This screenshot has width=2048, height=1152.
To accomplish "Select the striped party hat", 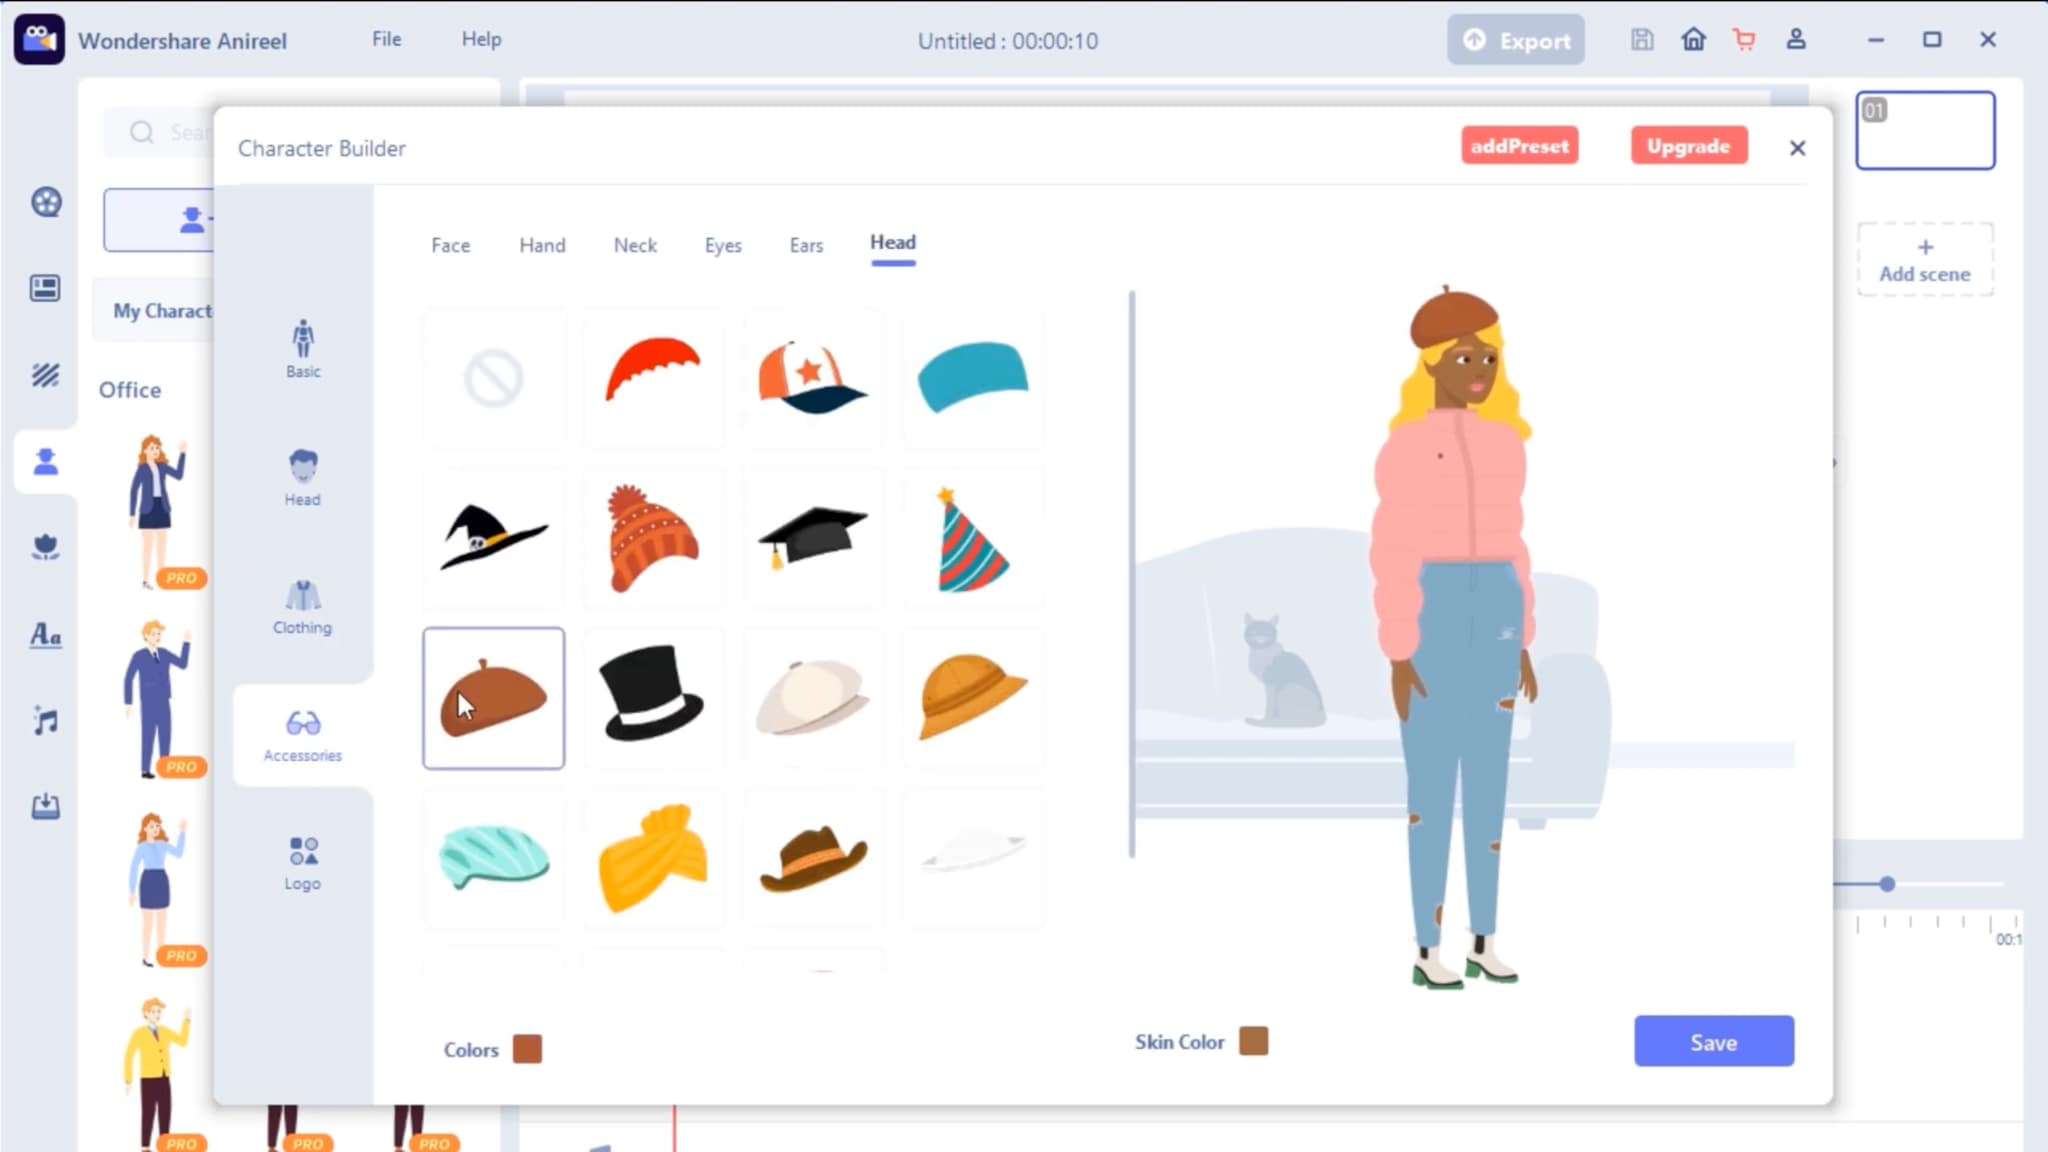I will pos(971,540).
